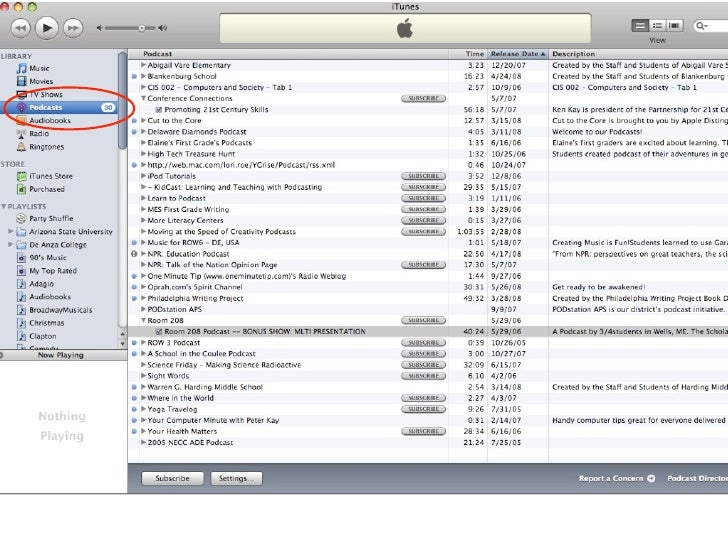Click the Fast-forward next track button
The width and height of the screenshot is (728, 546).
[x=73, y=28]
